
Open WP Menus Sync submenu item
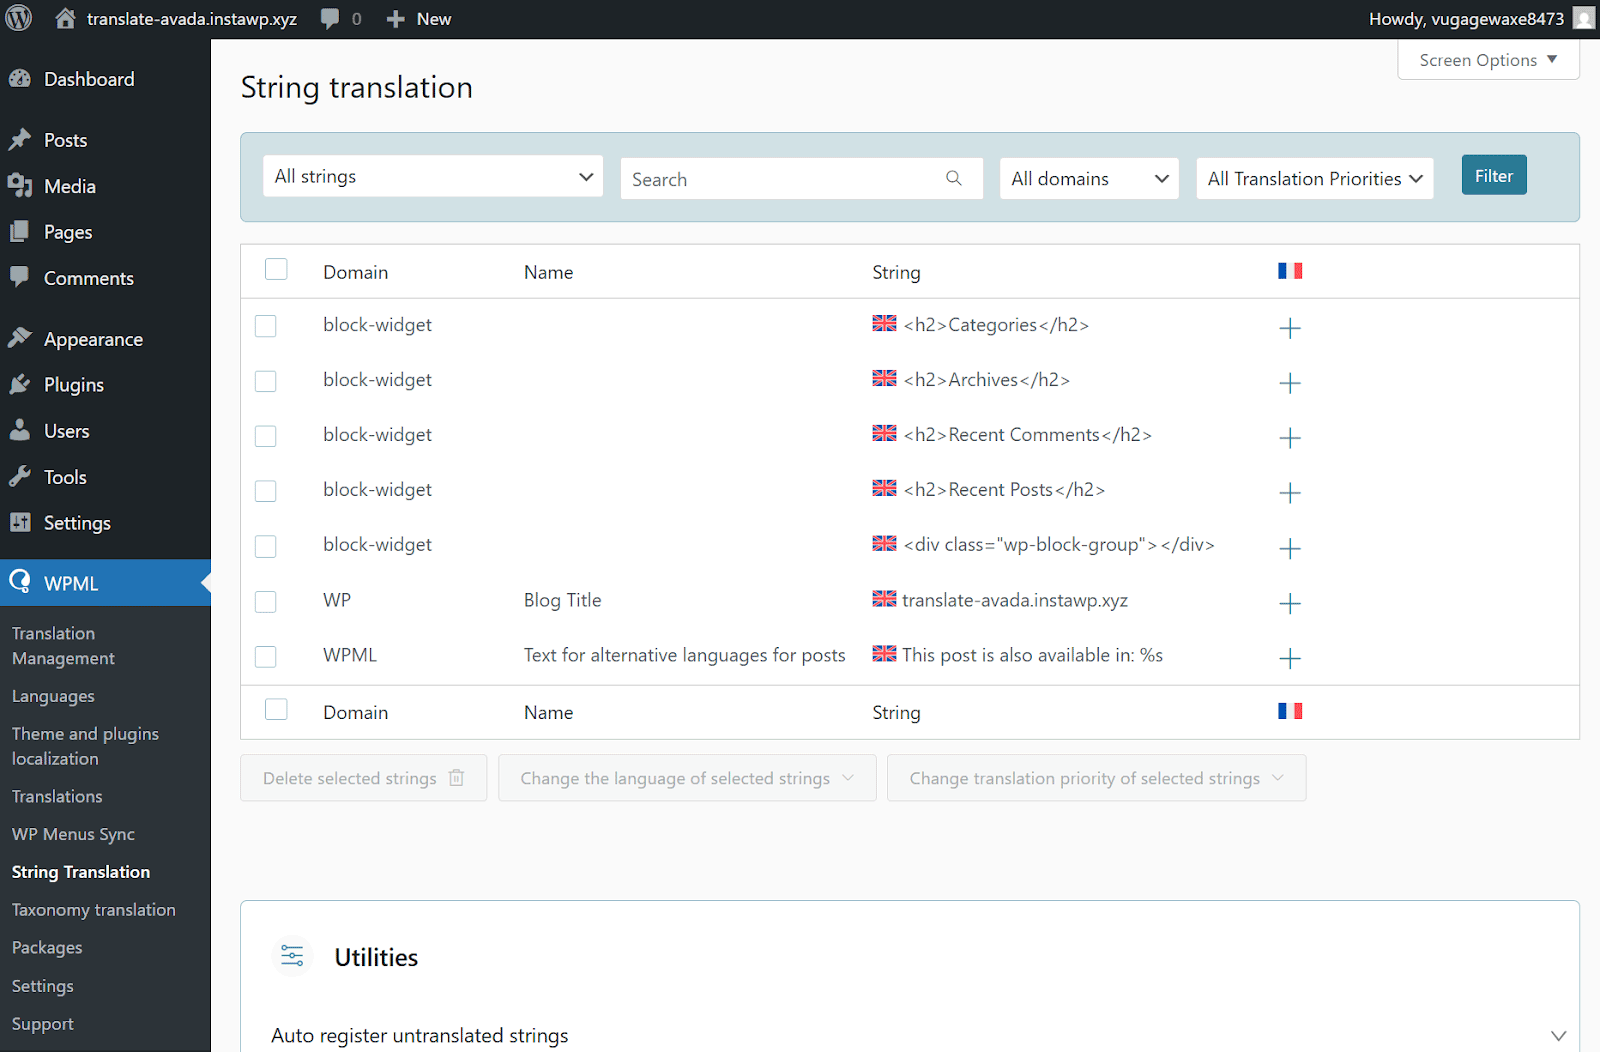(x=73, y=834)
